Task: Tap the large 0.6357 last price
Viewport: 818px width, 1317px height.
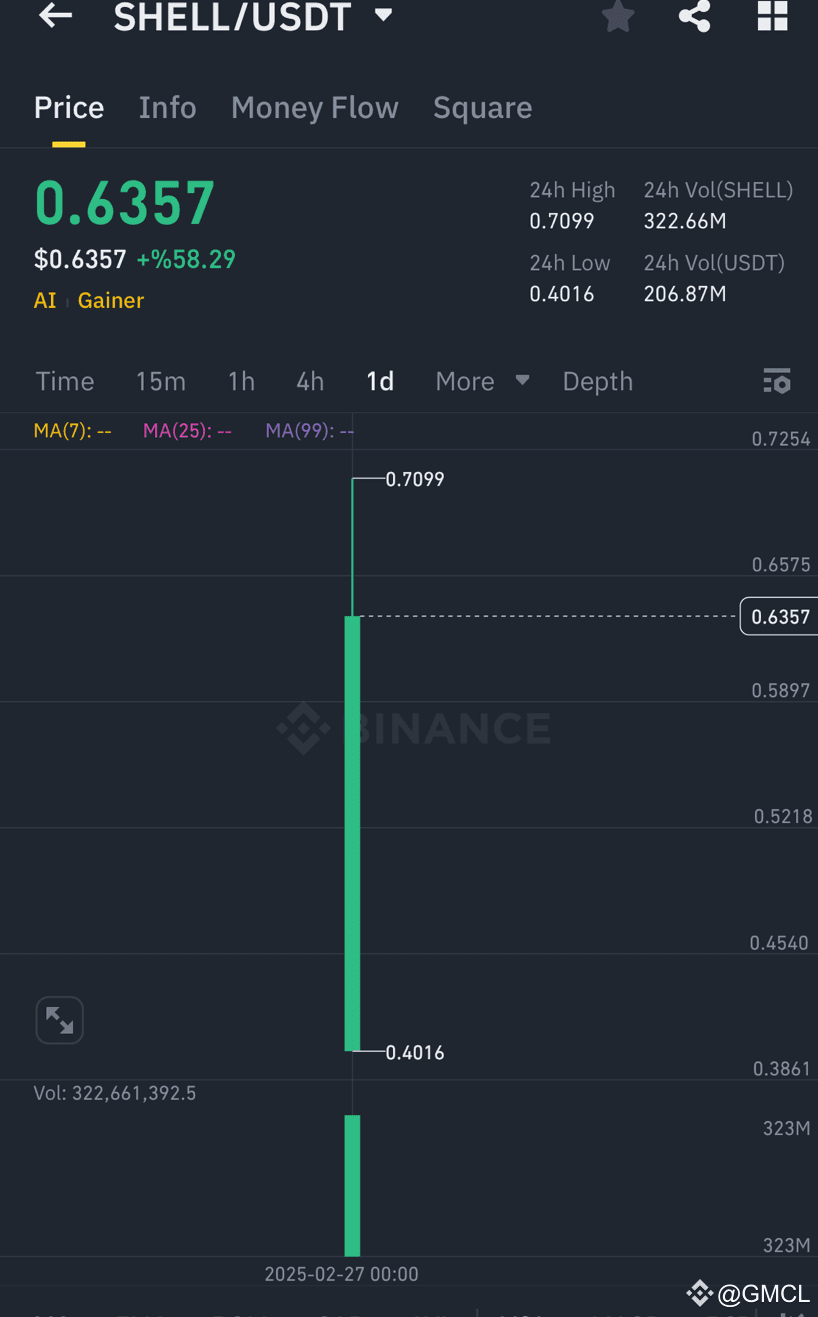Action: pos(125,204)
